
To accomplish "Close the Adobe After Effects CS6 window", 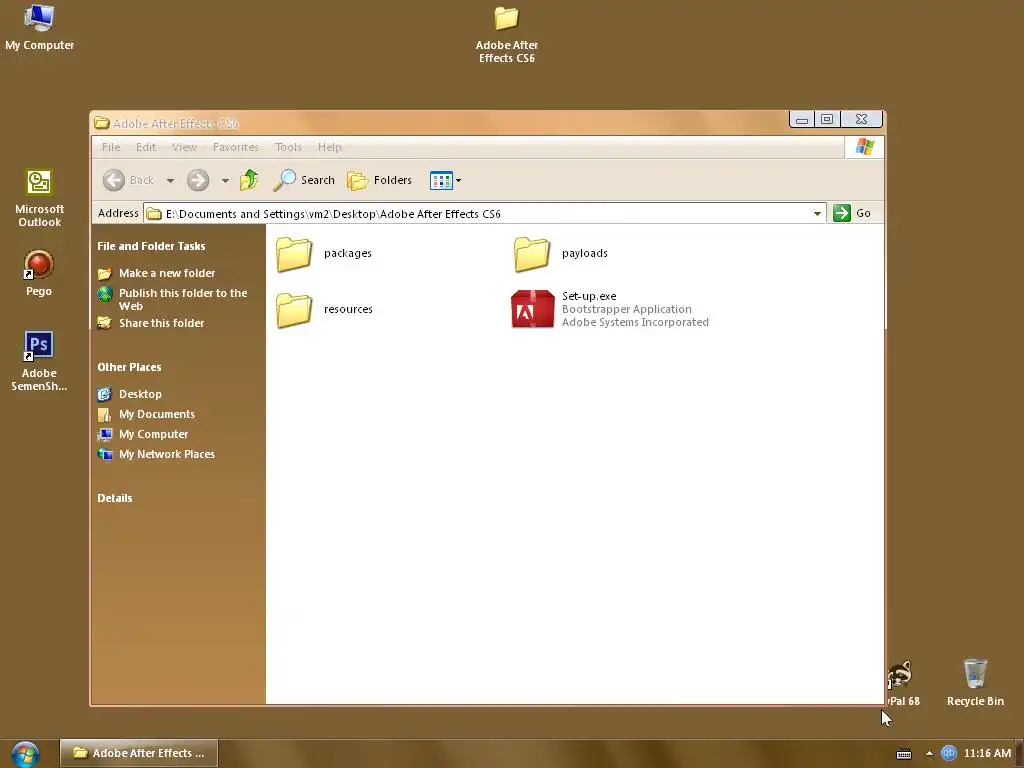I will point(861,119).
